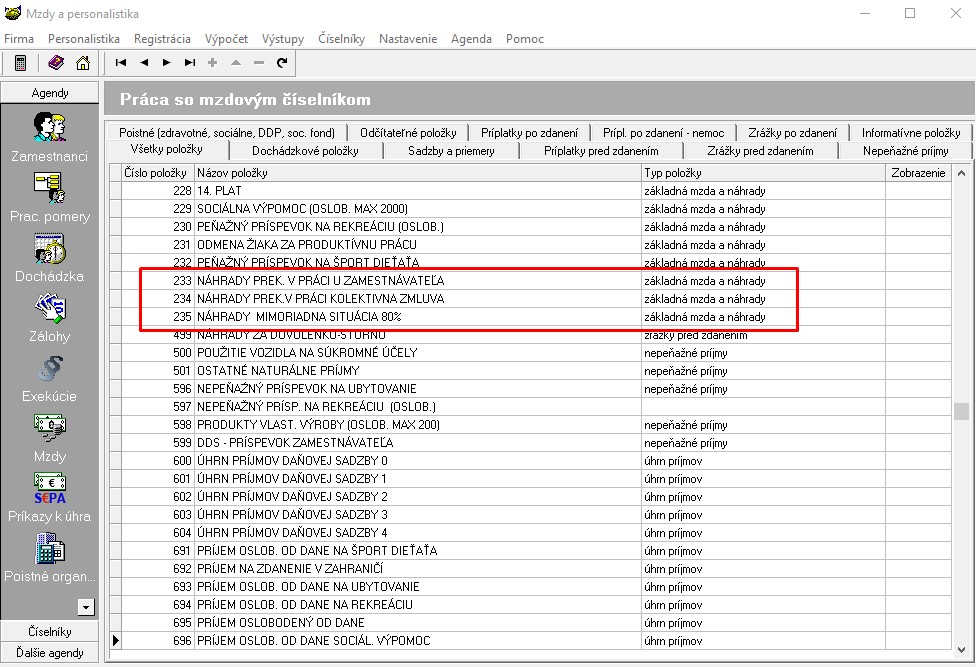Open Zamestnanci agenda in sidebar

tap(49, 137)
